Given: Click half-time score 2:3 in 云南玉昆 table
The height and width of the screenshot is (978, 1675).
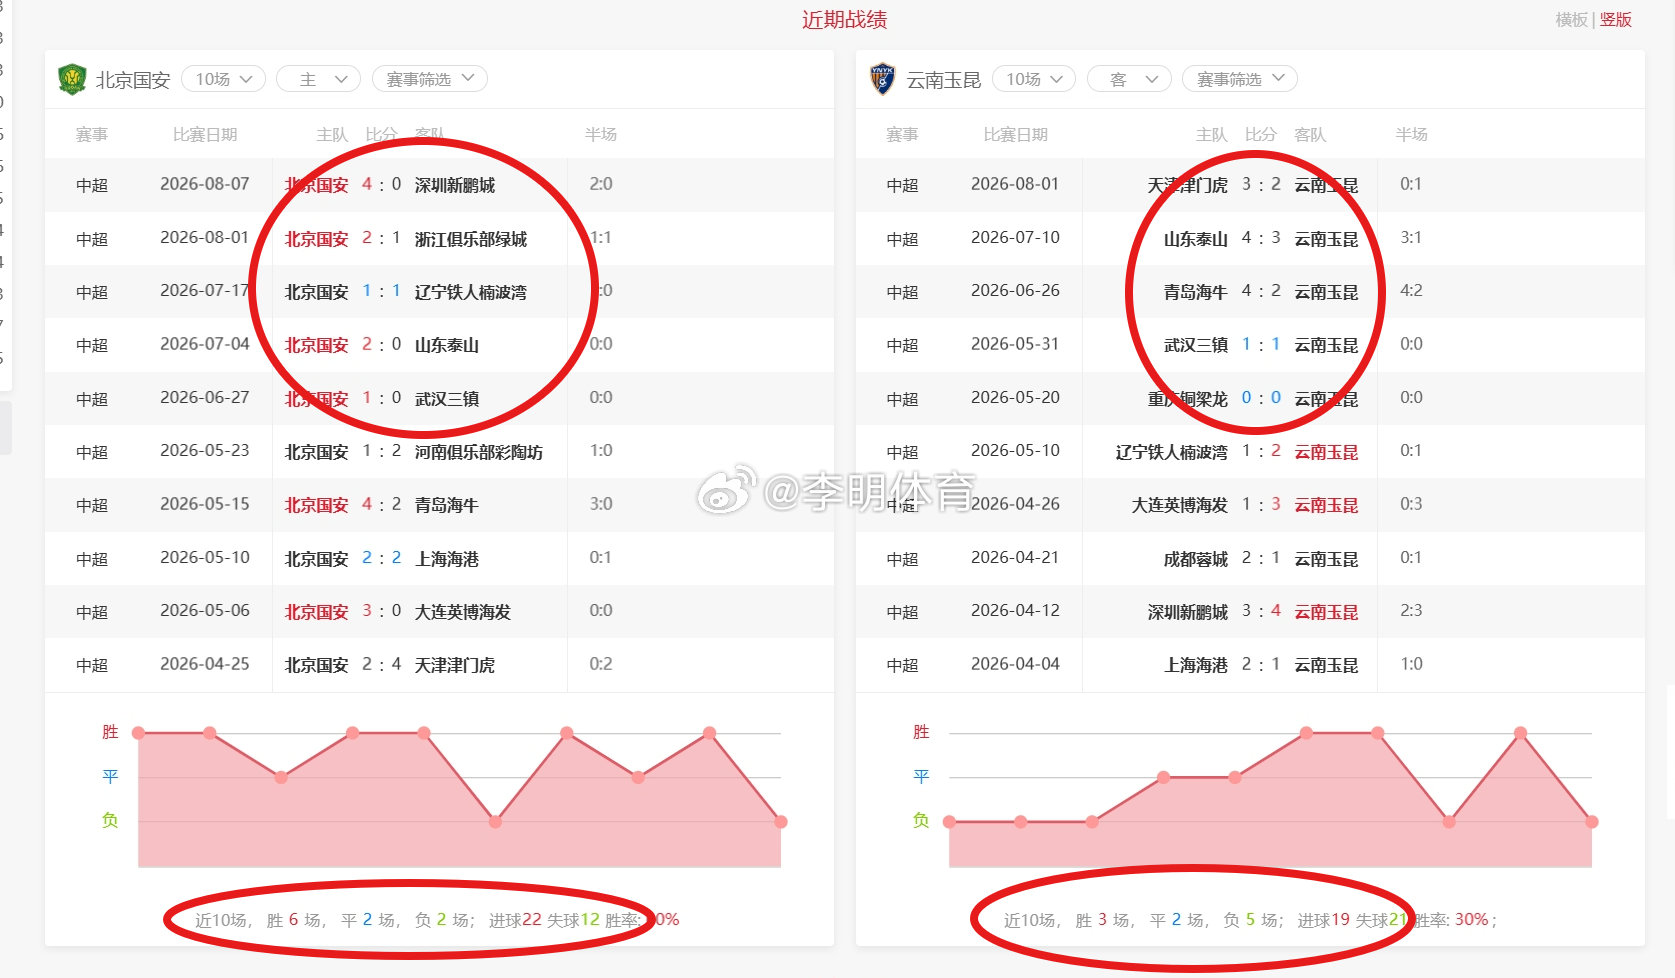Looking at the screenshot, I should (1411, 611).
